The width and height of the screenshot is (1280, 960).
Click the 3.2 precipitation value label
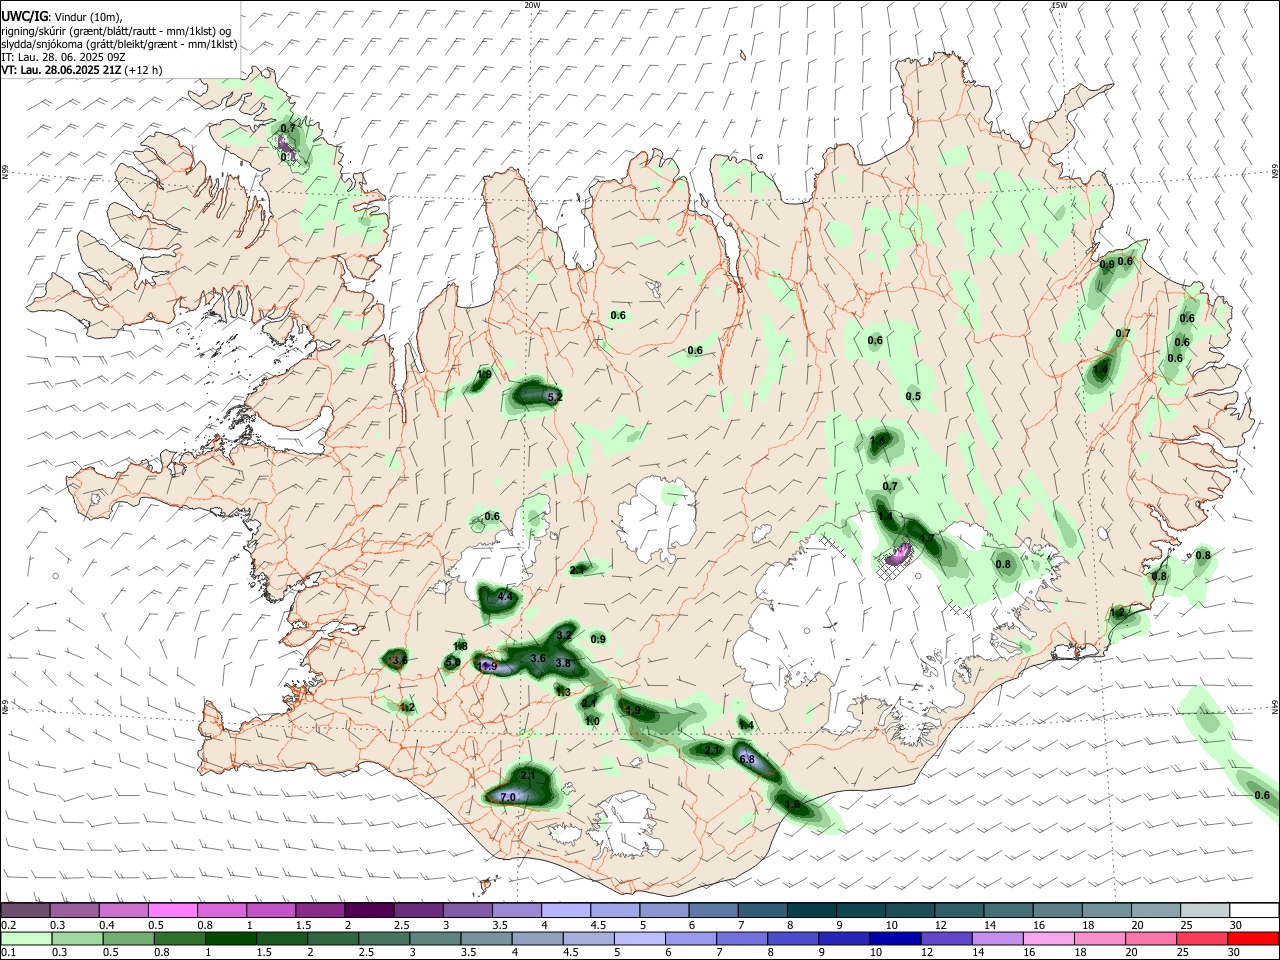click(564, 635)
